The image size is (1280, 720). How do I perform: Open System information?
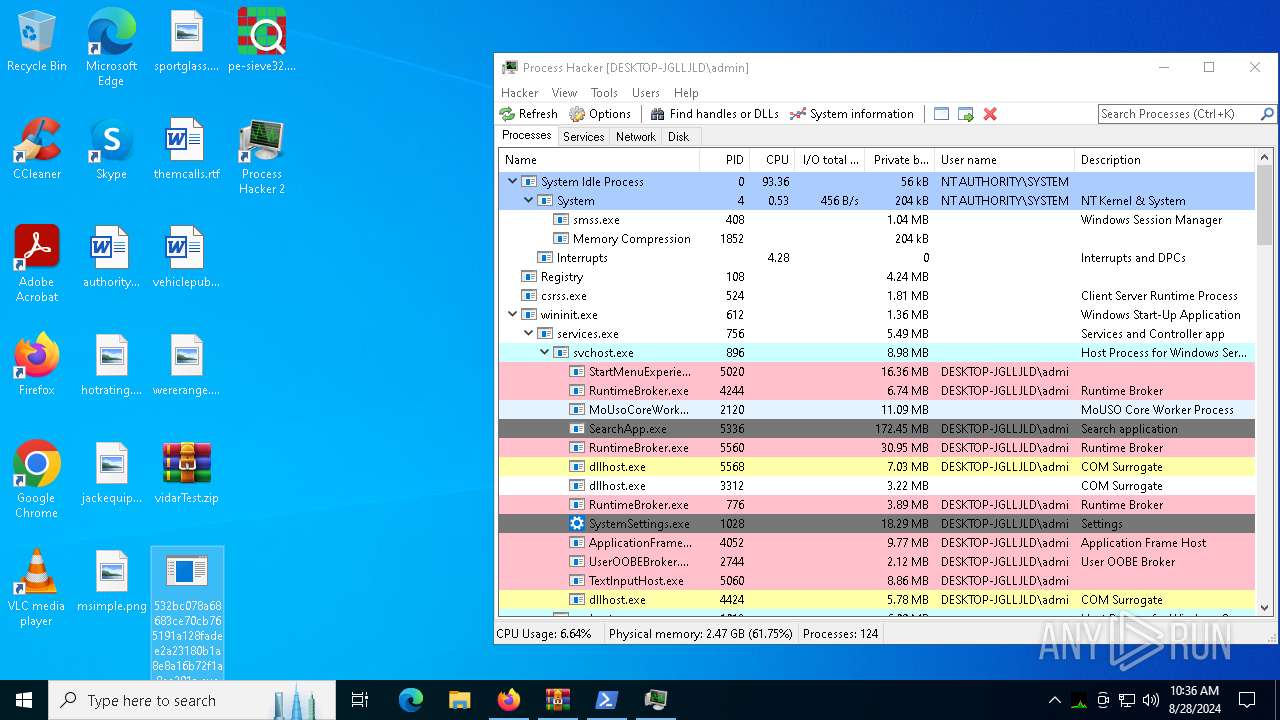pyautogui.click(x=851, y=114)
